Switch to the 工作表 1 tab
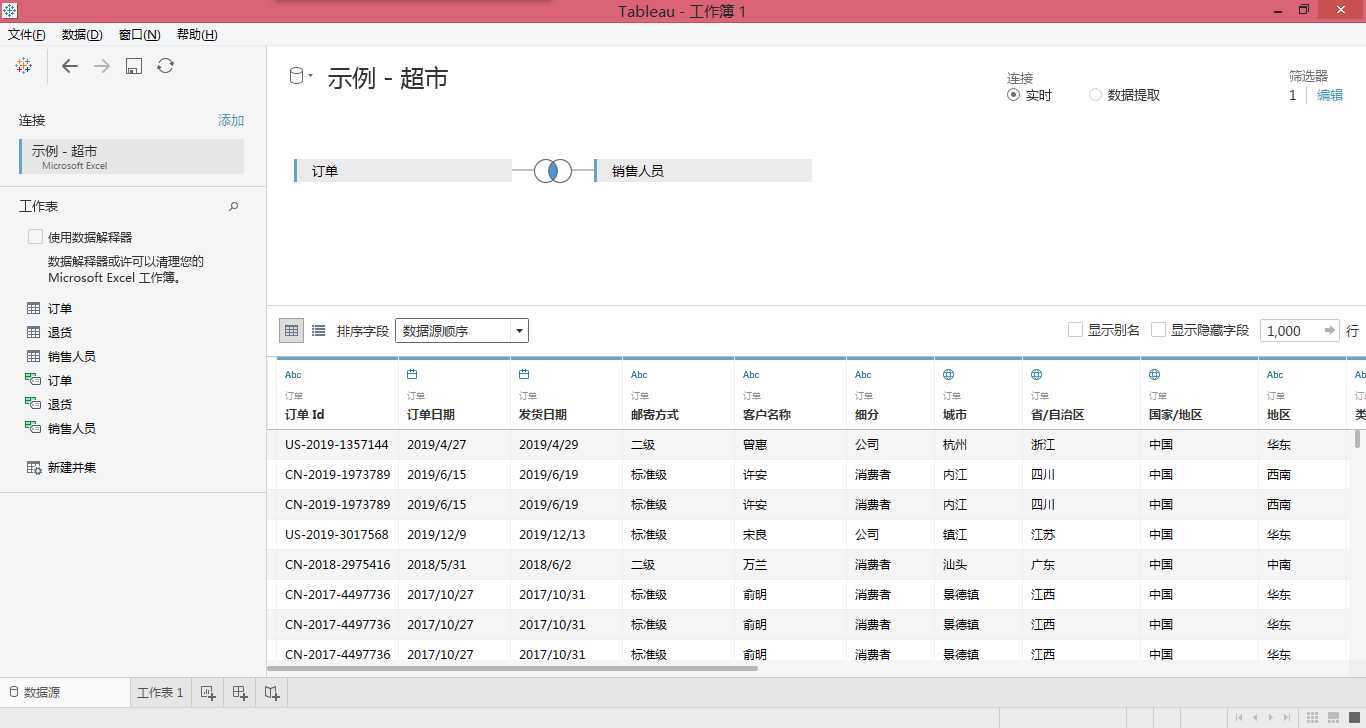This screenshot has width=1366, height=728. (x=160, y=692)
